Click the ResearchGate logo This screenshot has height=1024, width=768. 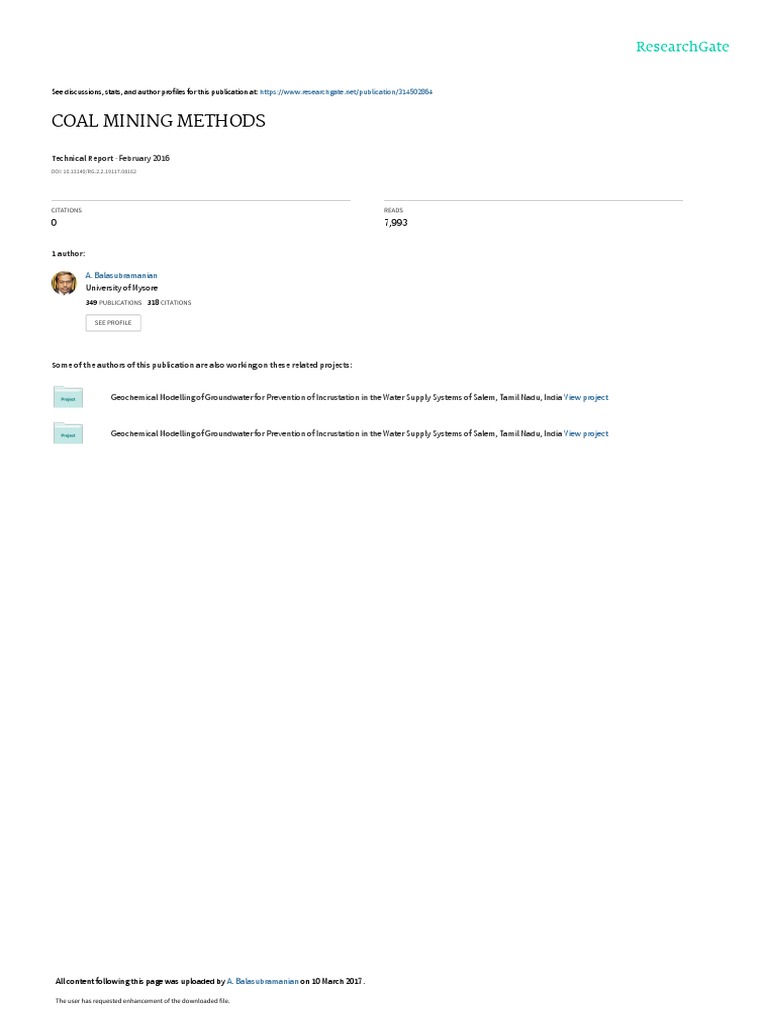coord(682,46)
